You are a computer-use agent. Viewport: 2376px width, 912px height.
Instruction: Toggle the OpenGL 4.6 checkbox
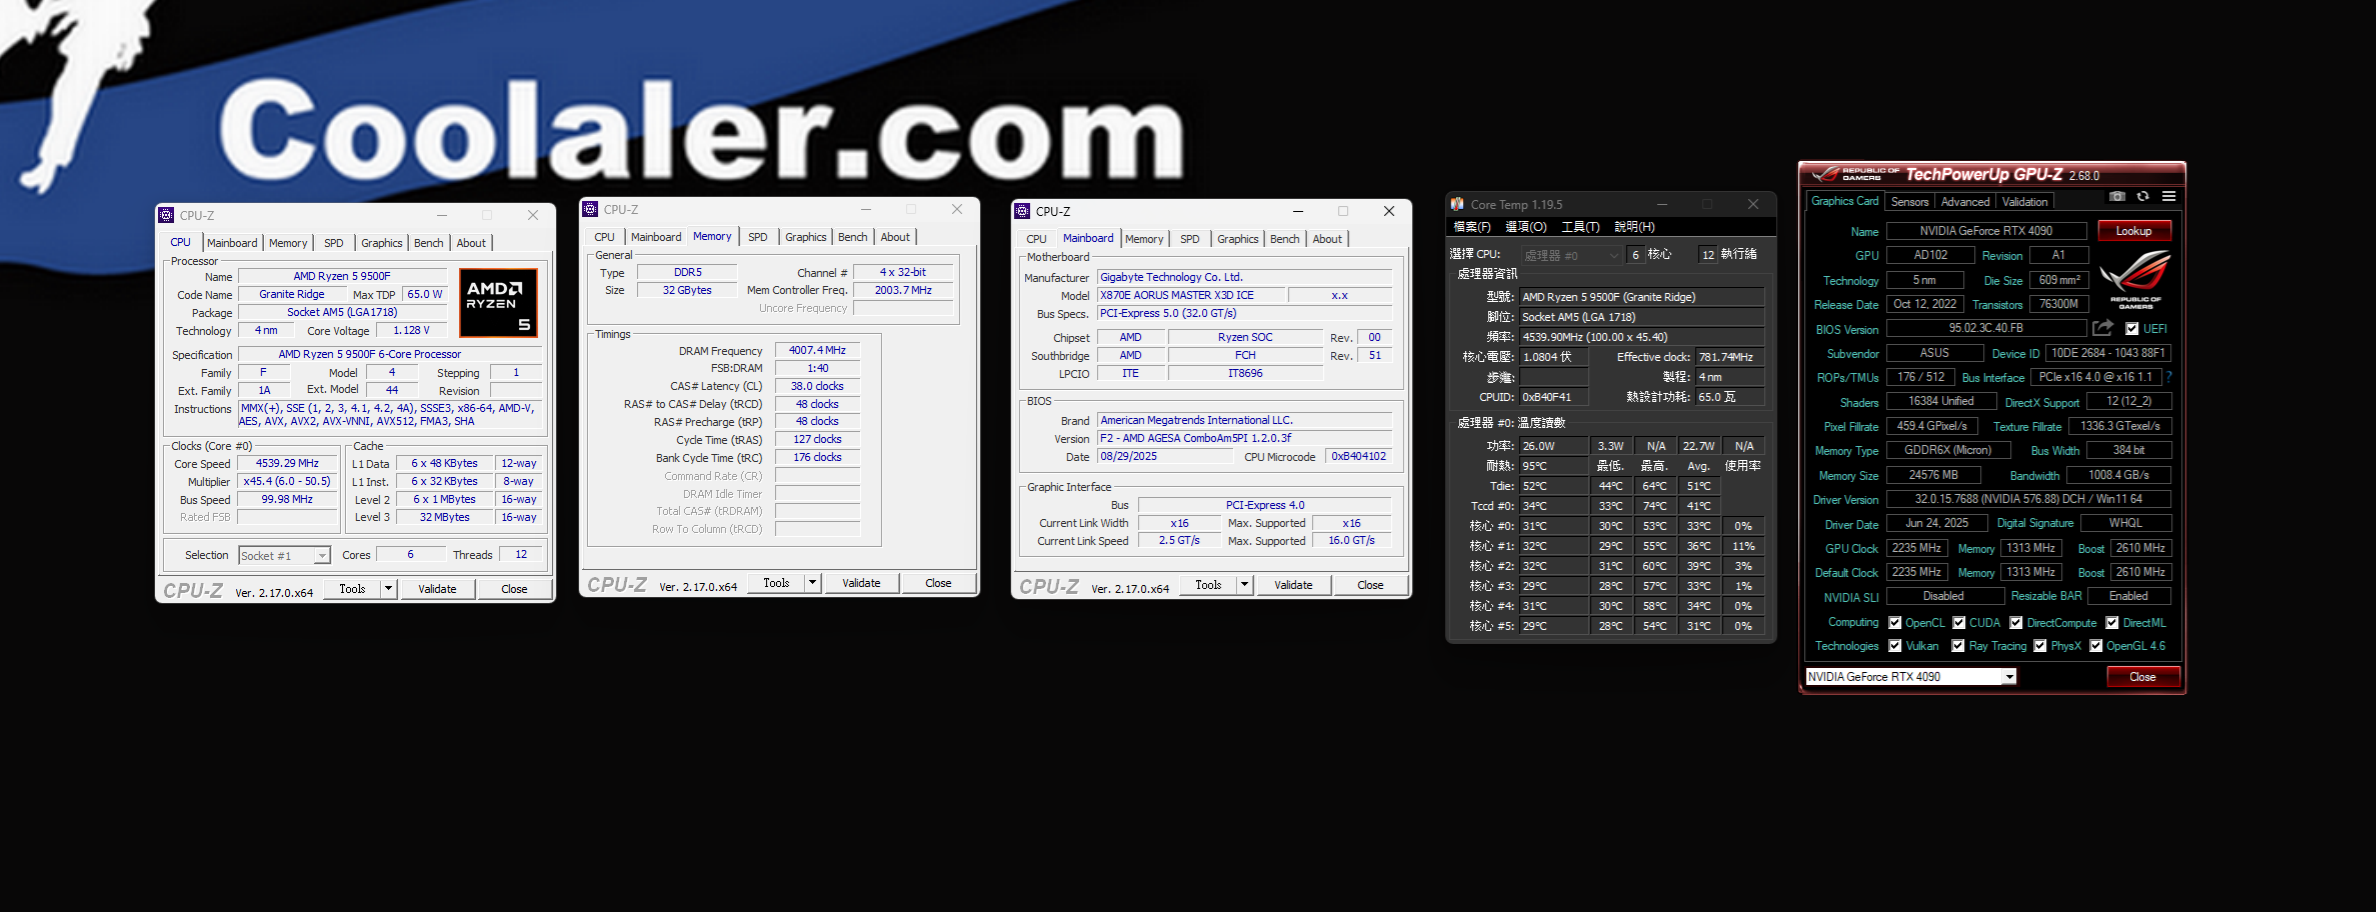(2096, 646)
